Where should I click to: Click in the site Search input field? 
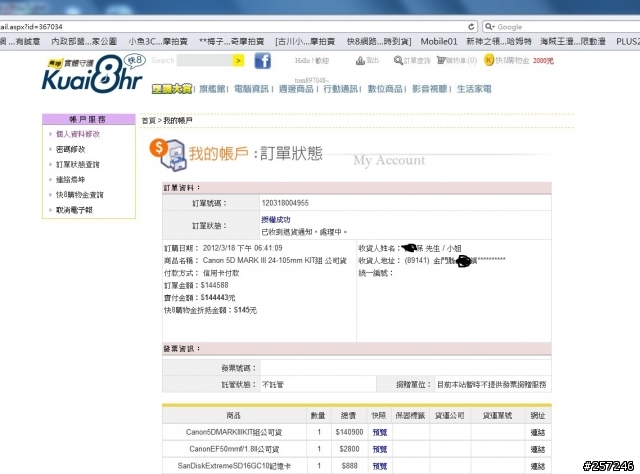pyautogui.click(x=204, y=60)
